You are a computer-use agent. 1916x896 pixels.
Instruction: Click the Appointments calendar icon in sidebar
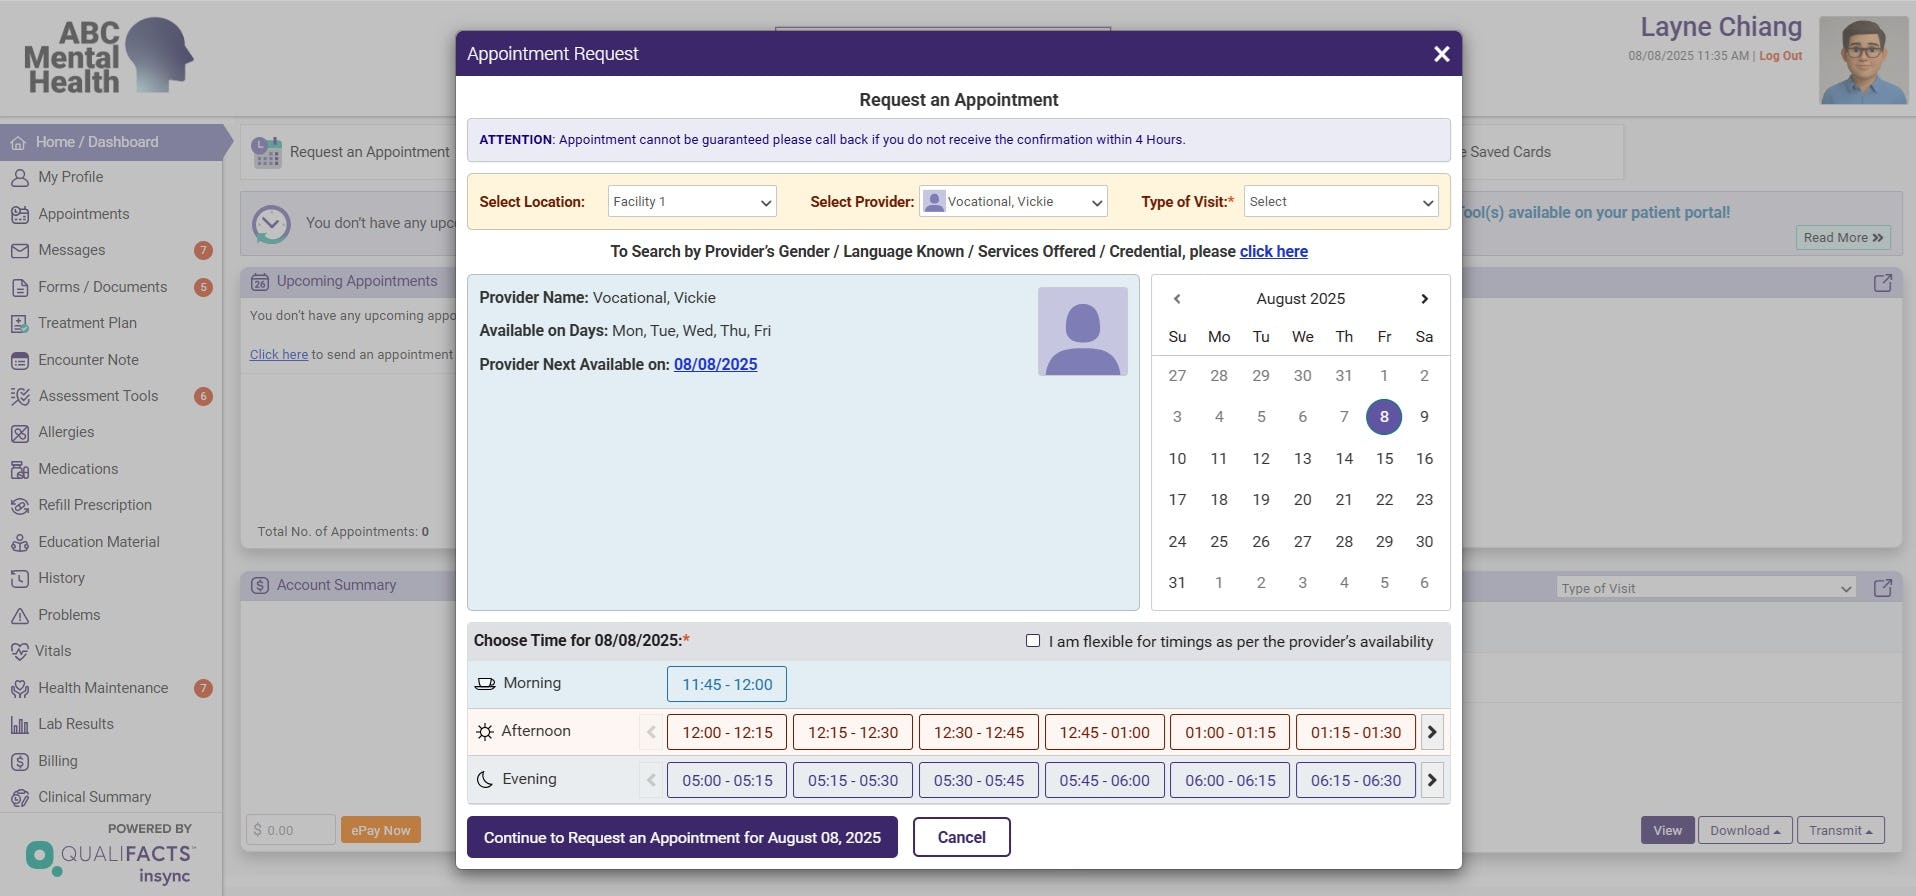tap(19, 214)
